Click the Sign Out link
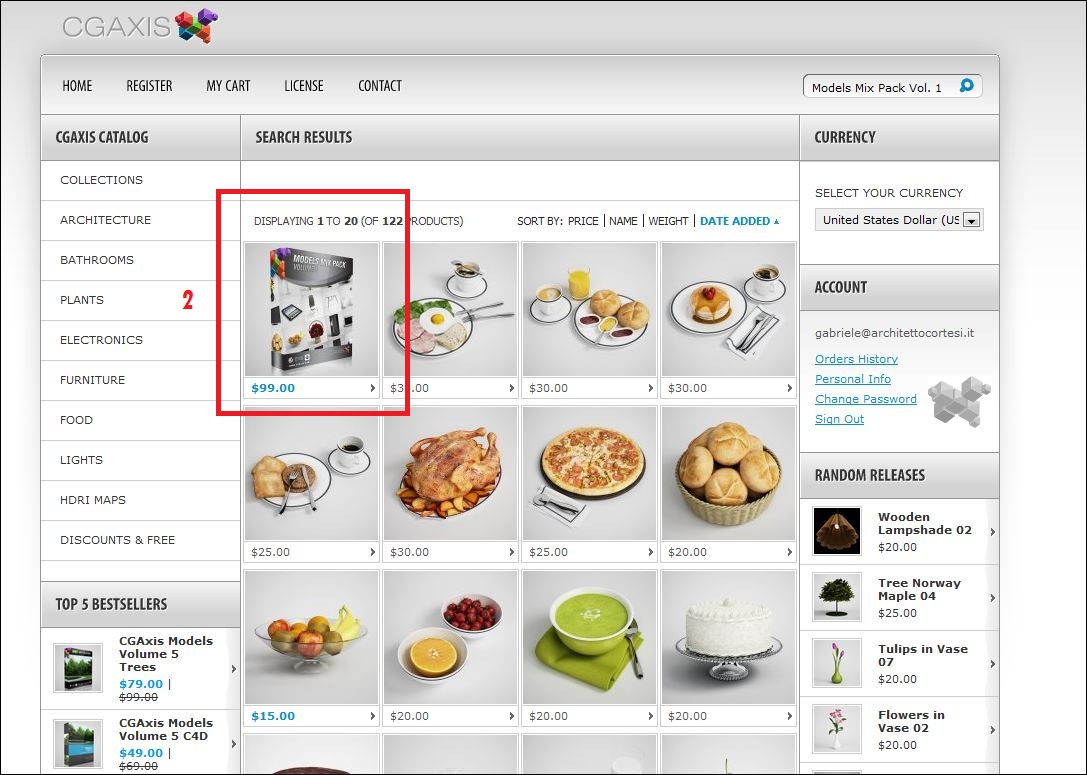 pyautogui.click(x=840, y=419)
